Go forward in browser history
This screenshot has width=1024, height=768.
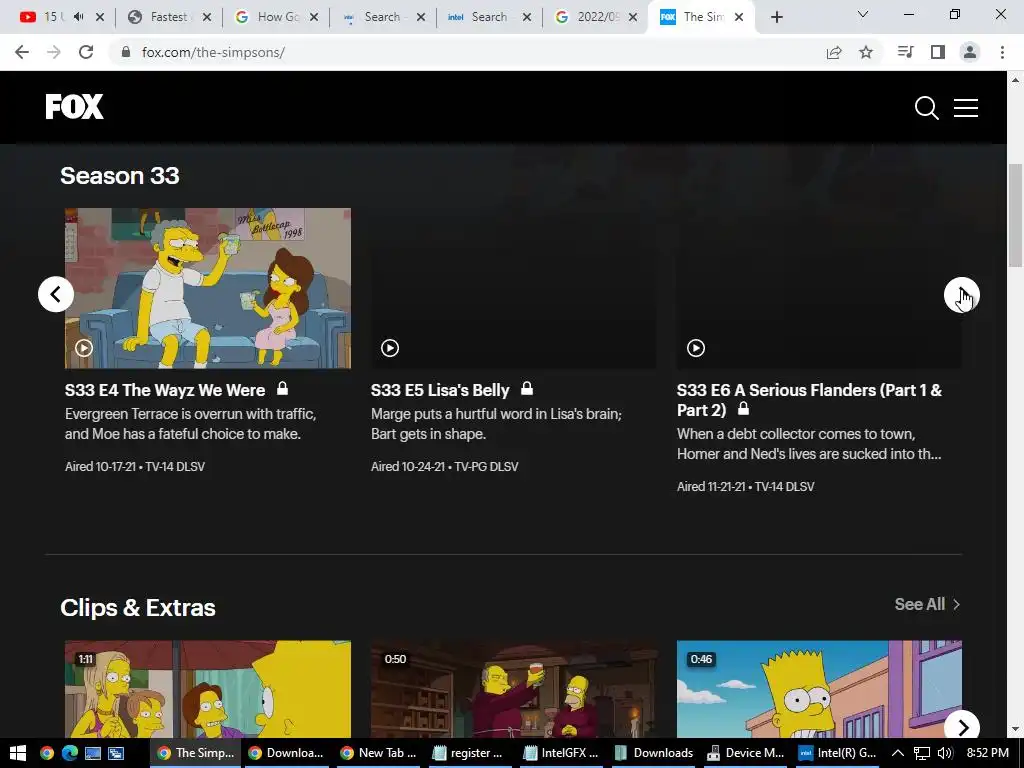(x=54, y=52)
